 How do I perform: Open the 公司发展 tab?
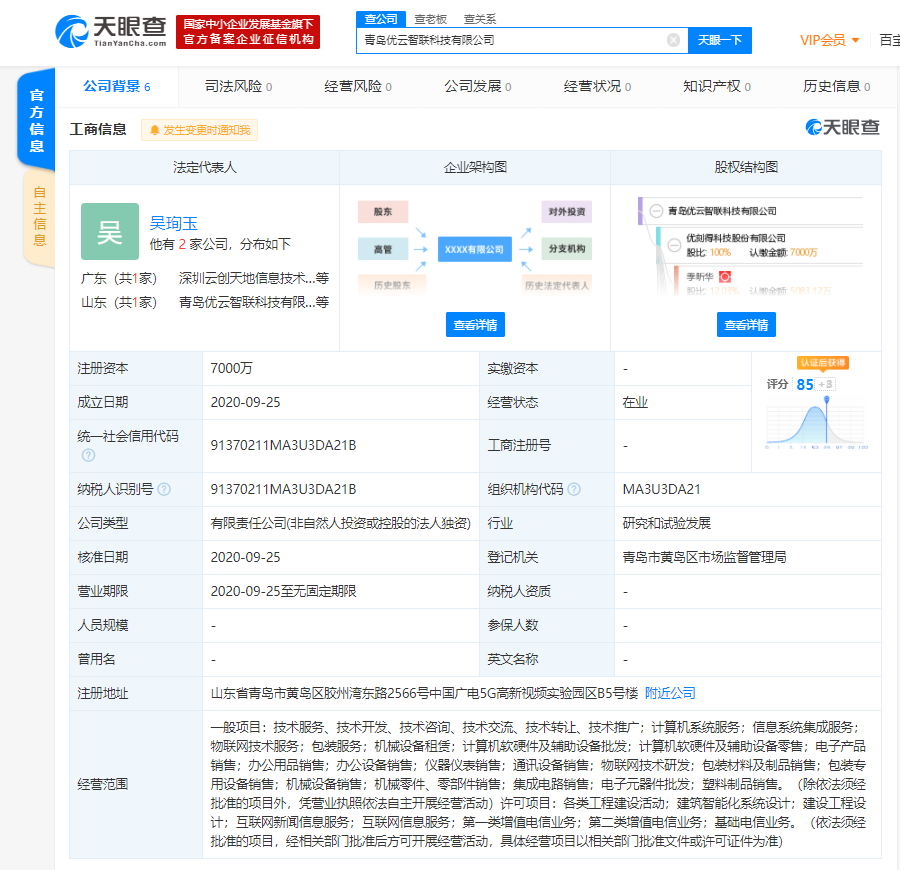coord(478,87)
